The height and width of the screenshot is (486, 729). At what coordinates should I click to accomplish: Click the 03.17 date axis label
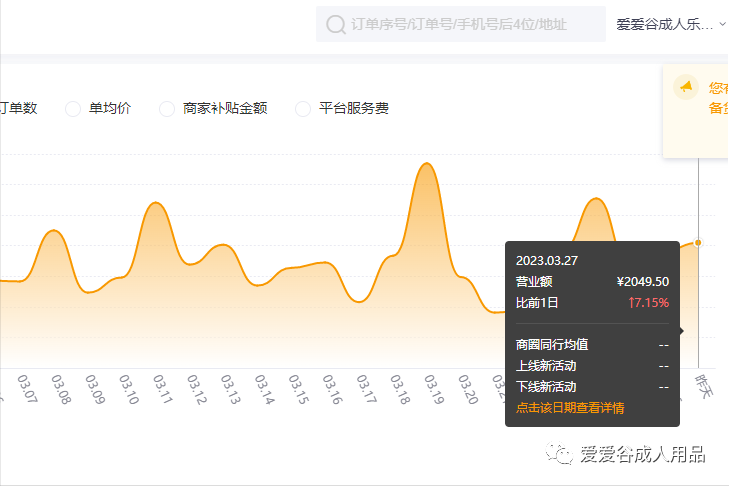(x=367, y=388)
